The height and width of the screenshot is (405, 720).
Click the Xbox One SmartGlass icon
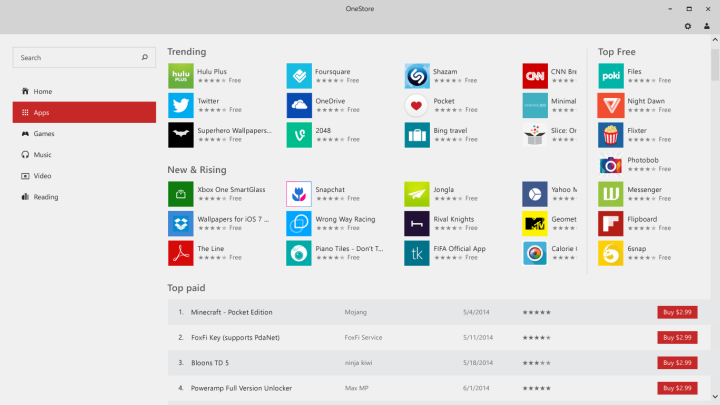(x=180, y=194)
